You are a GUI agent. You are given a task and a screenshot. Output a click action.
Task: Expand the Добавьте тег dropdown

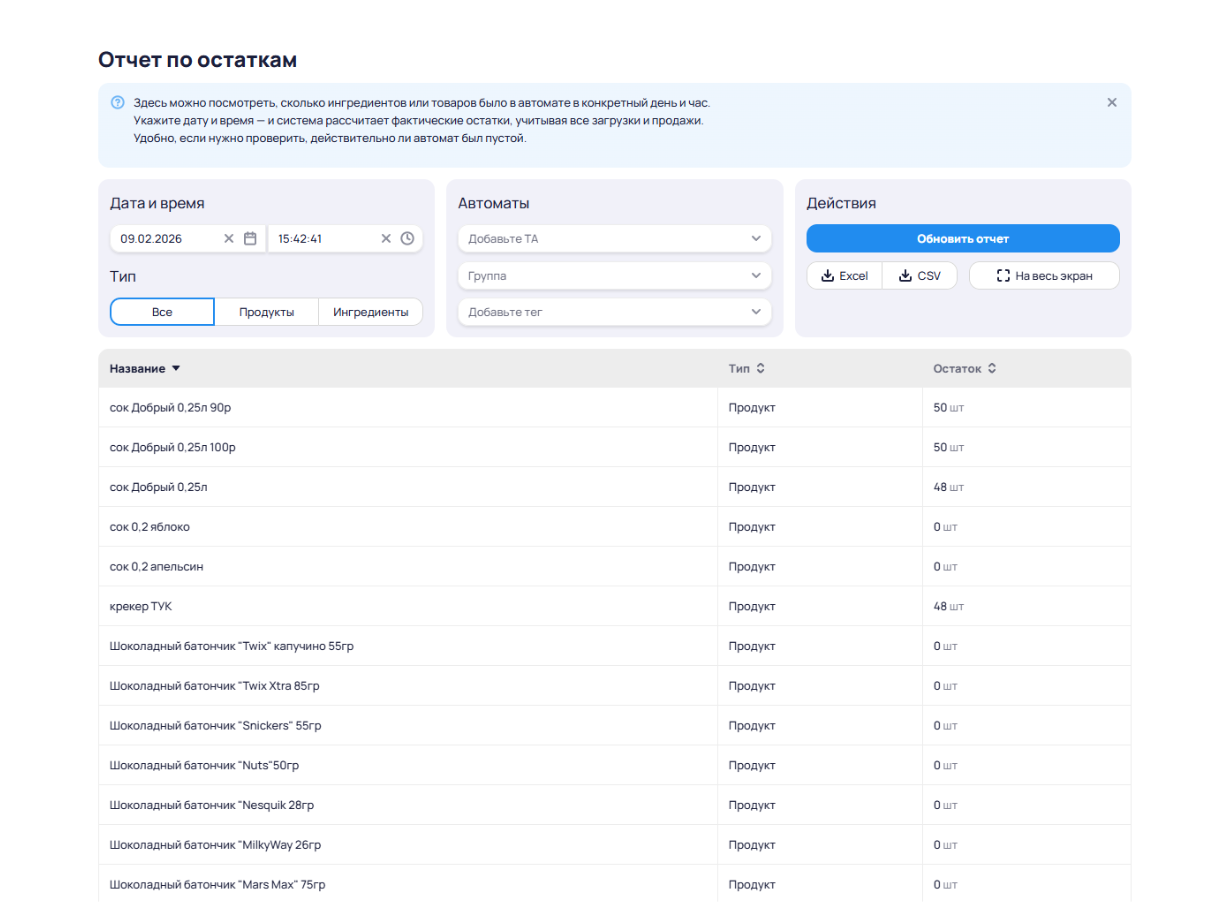(x=614, y=312)
